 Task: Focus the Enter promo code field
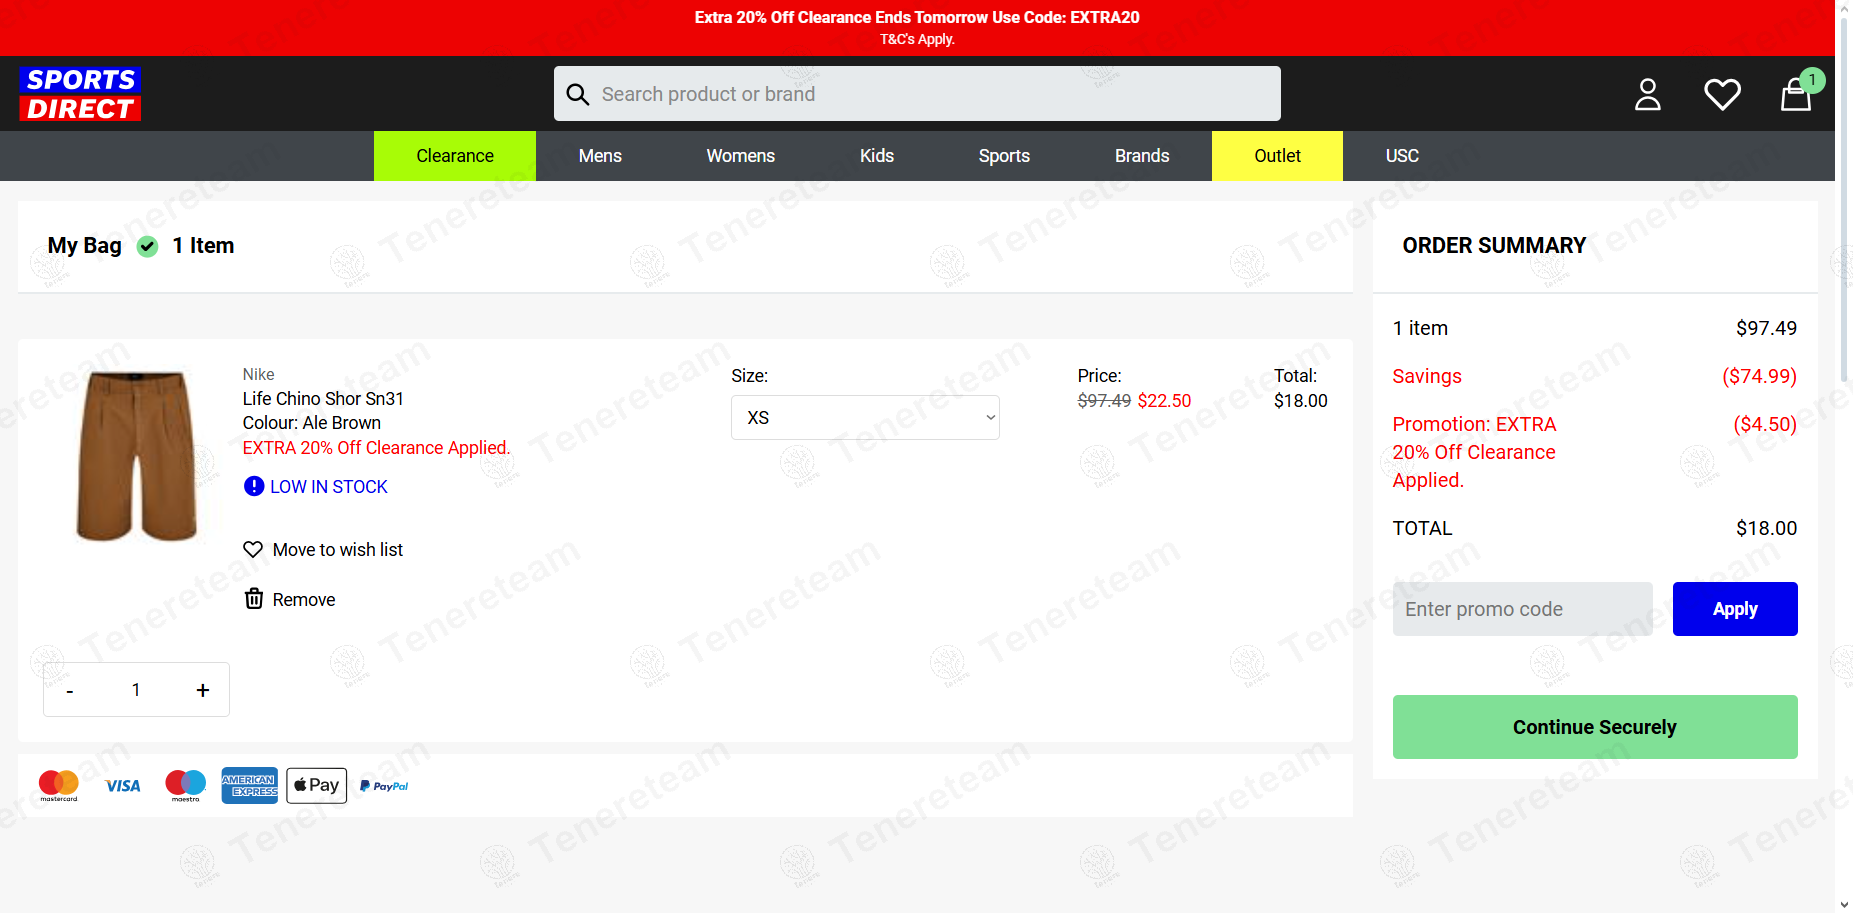[1523, 609]
